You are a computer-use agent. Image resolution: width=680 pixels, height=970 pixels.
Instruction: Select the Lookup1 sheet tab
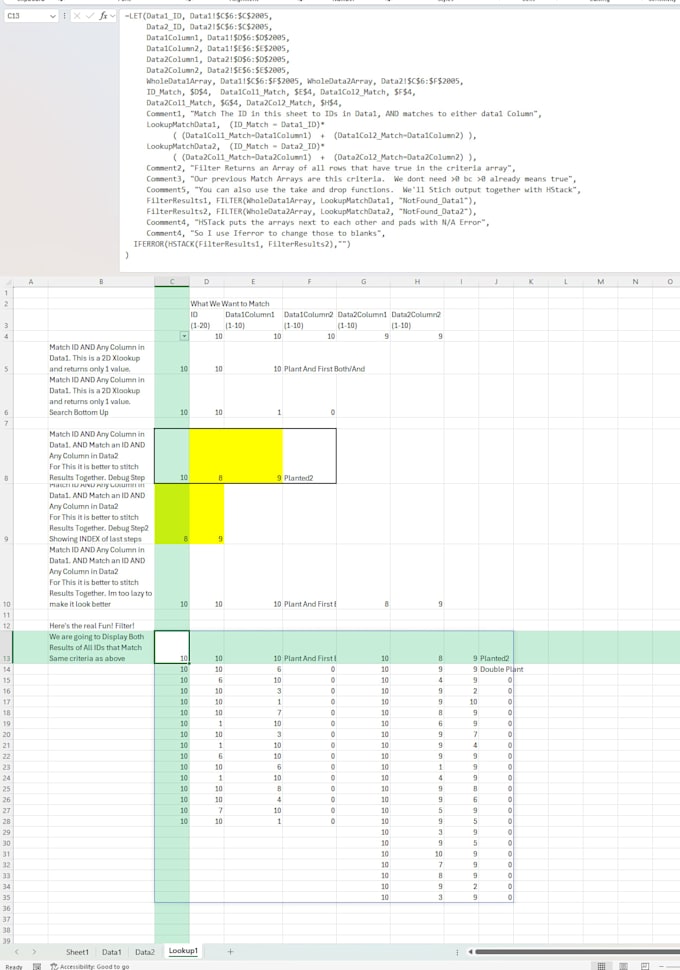click(x=183, y=951)
